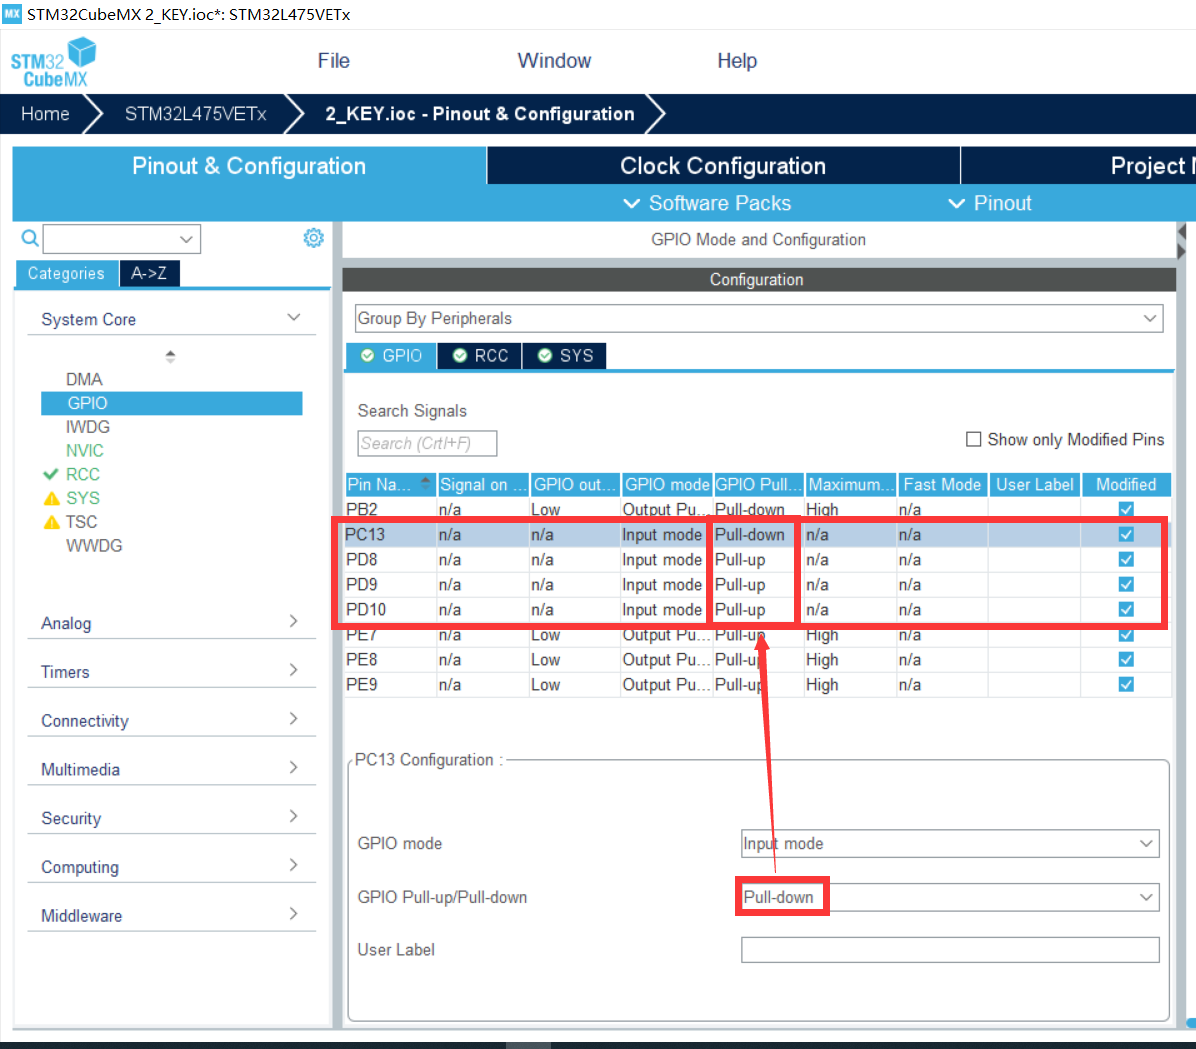This screenshot has height=1049, width=1196.
Task: Open the settings gear icon in left panel
Action: pos(313,238)
